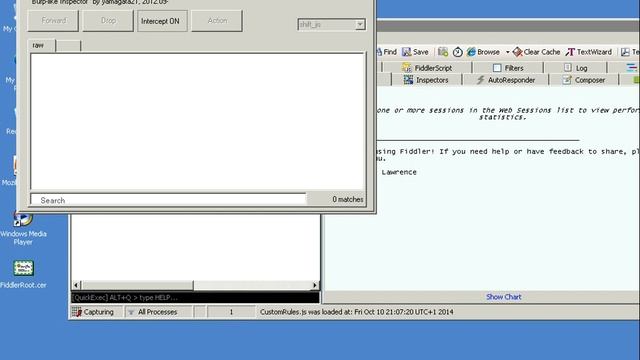
Task: Switch to the Inspectors tab
Action: tap(426, 80)
